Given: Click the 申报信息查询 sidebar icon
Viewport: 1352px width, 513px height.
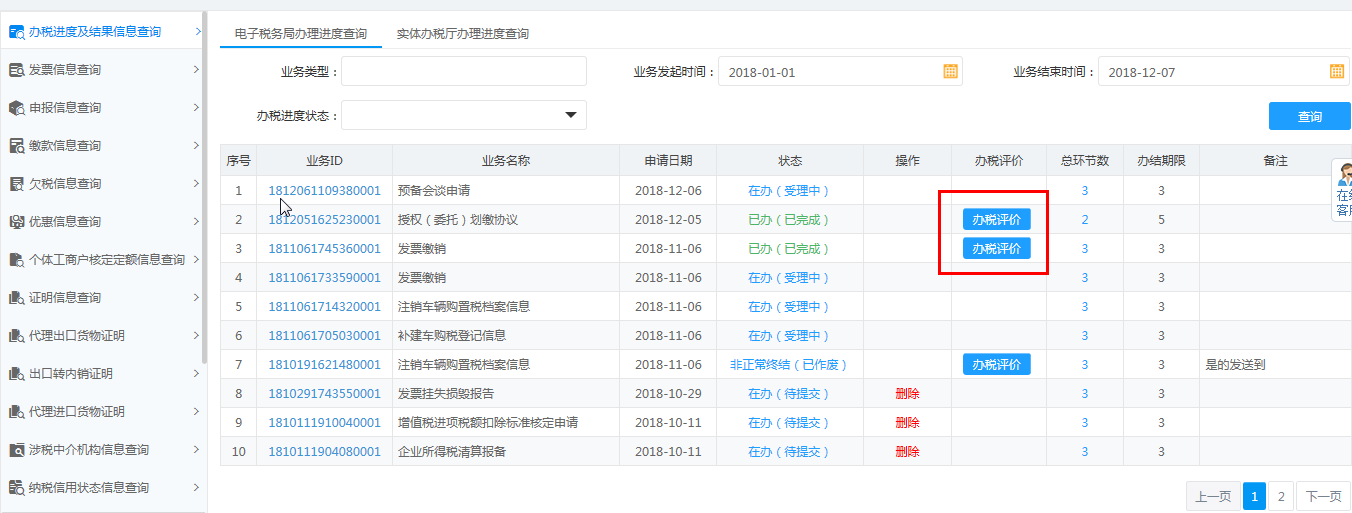Looking at the screenshot, I should pyautogui.click(x=17, y=108).
